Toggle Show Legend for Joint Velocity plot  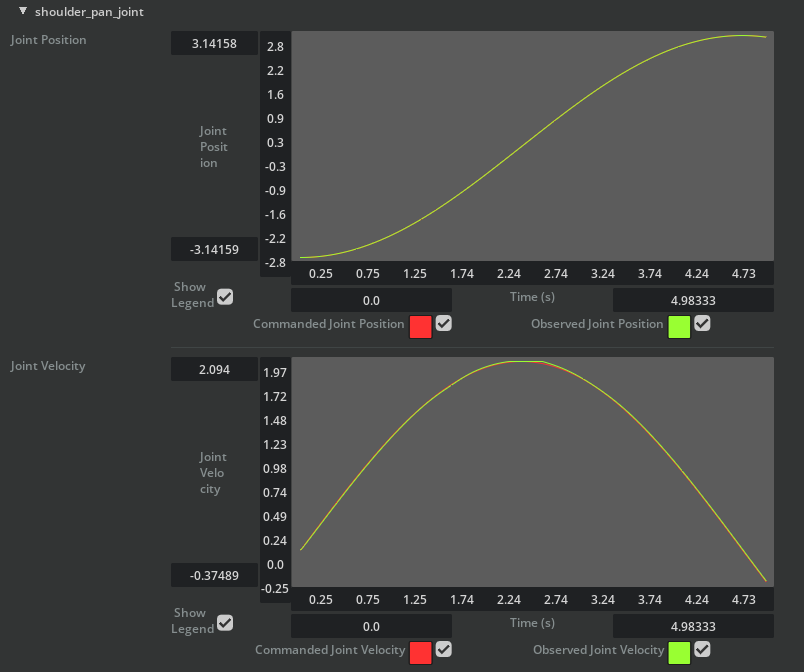pyautogui.click(x=225, y=623)
